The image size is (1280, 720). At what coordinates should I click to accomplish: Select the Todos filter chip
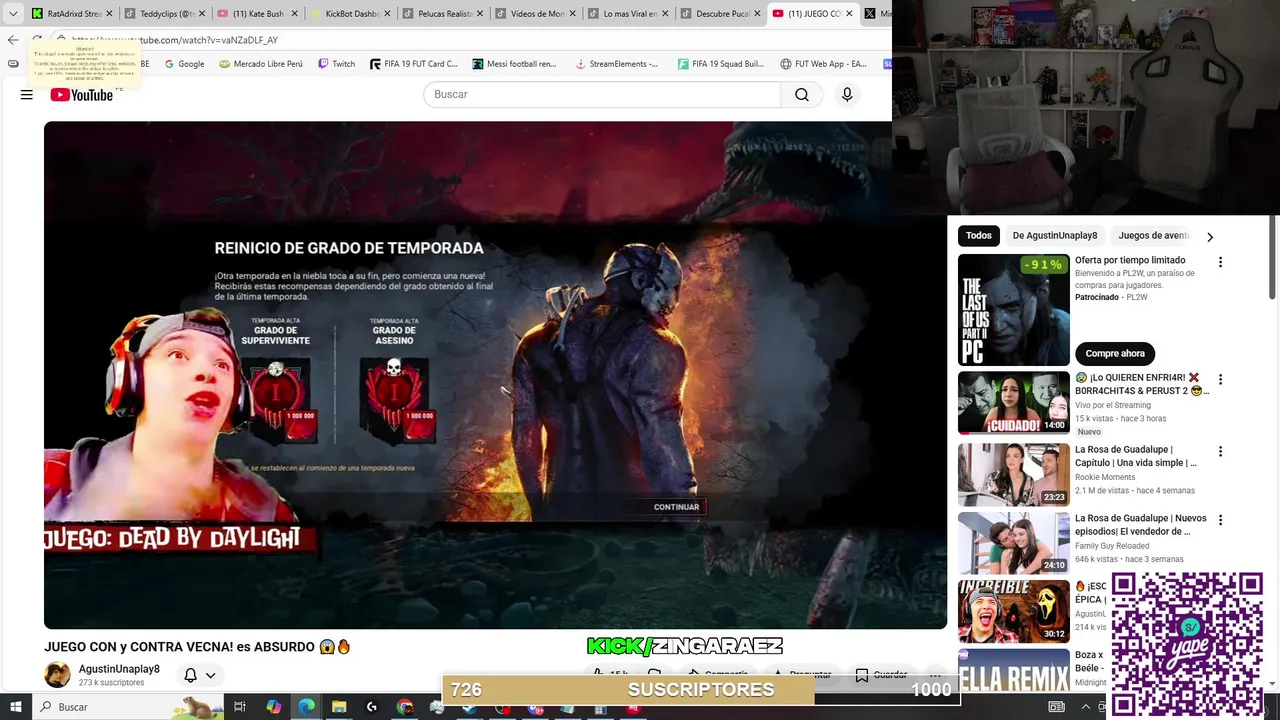pyautogui.click(x=979, y=236)
